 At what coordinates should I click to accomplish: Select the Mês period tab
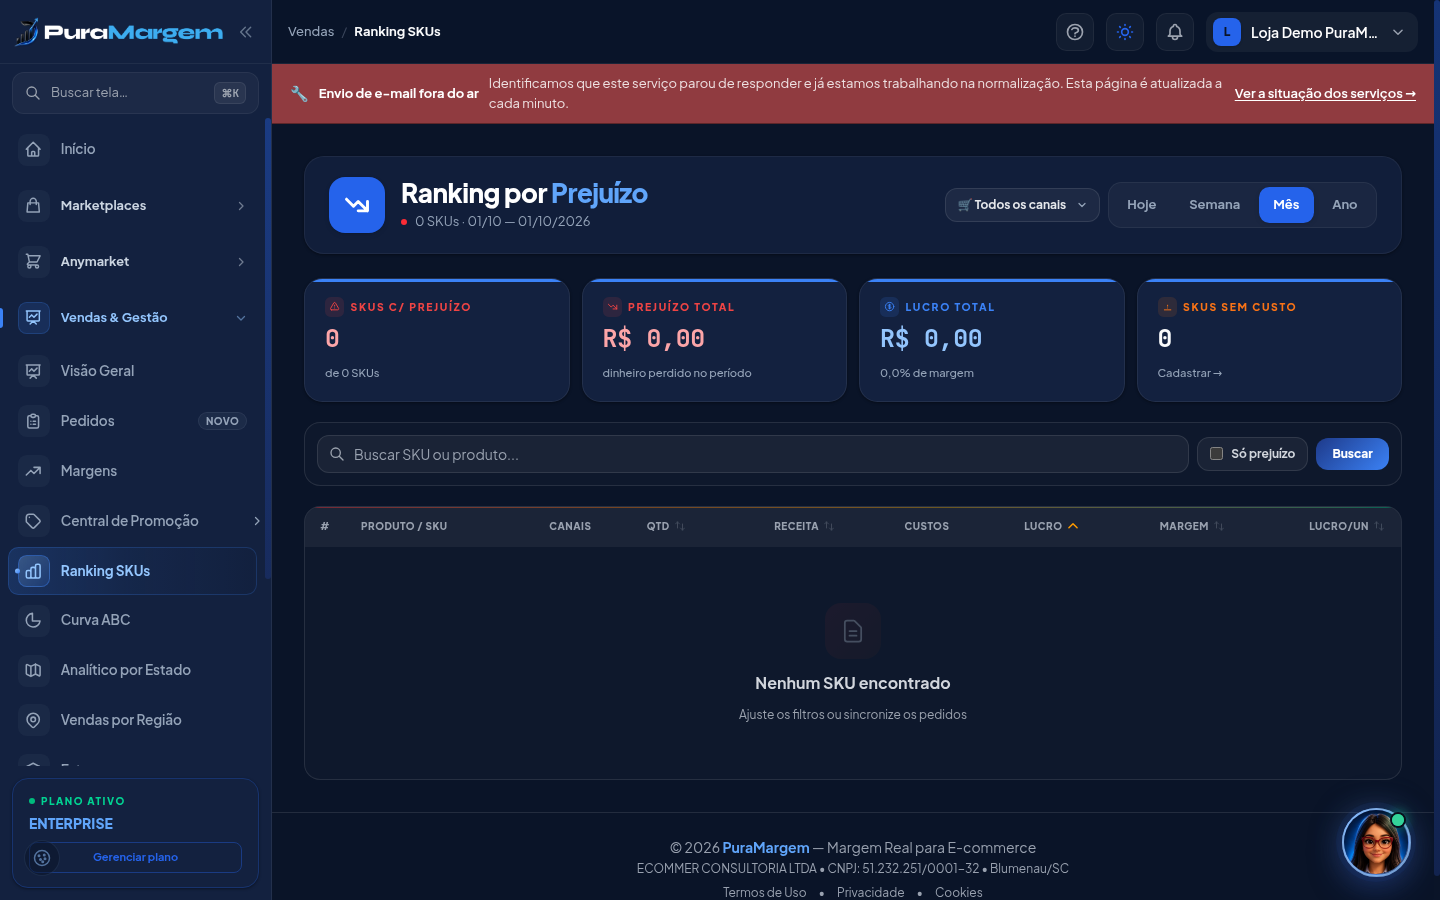(x=1286, y=205)
